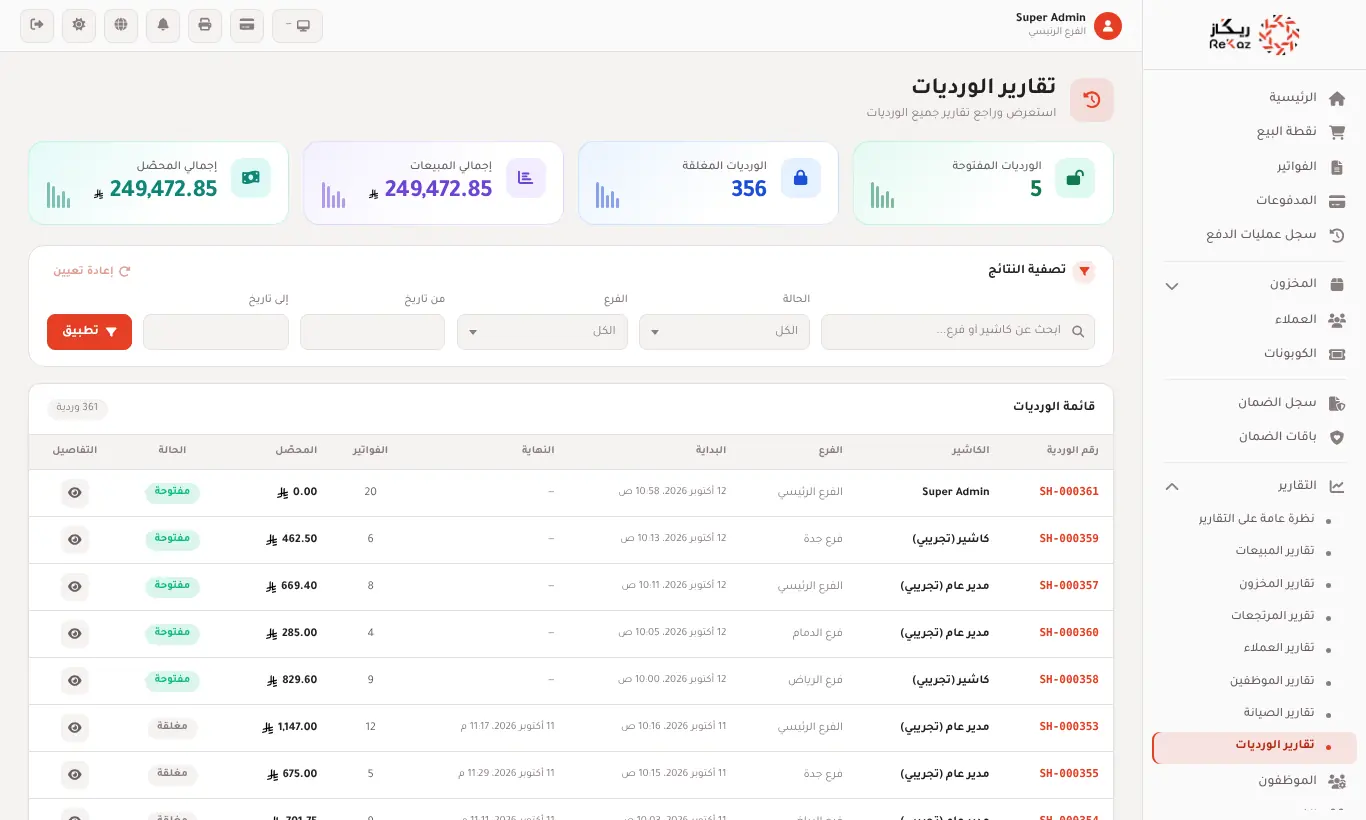Open سجل عمليات الدفع in sidebar

[1254, 235]
